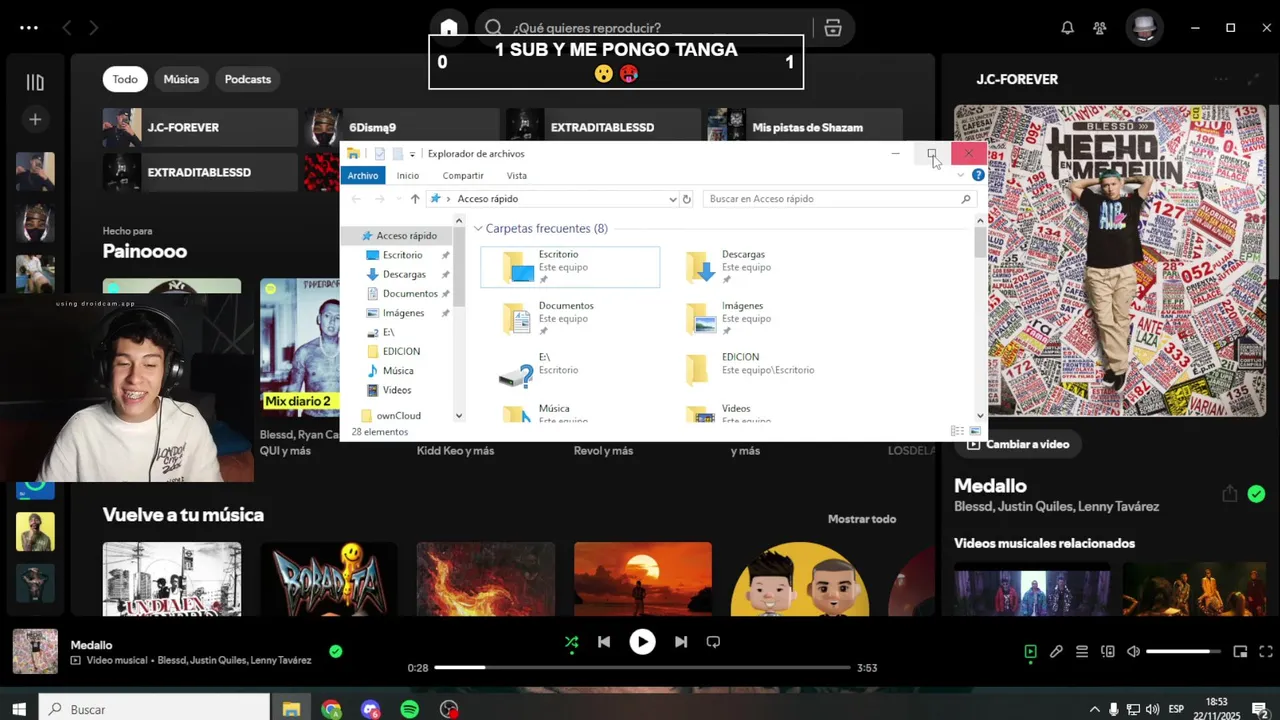The height and width of the screenshot is (720, 1280).
Task: Select Documentos in Explorer navigation pane
Action: point(410,293)
